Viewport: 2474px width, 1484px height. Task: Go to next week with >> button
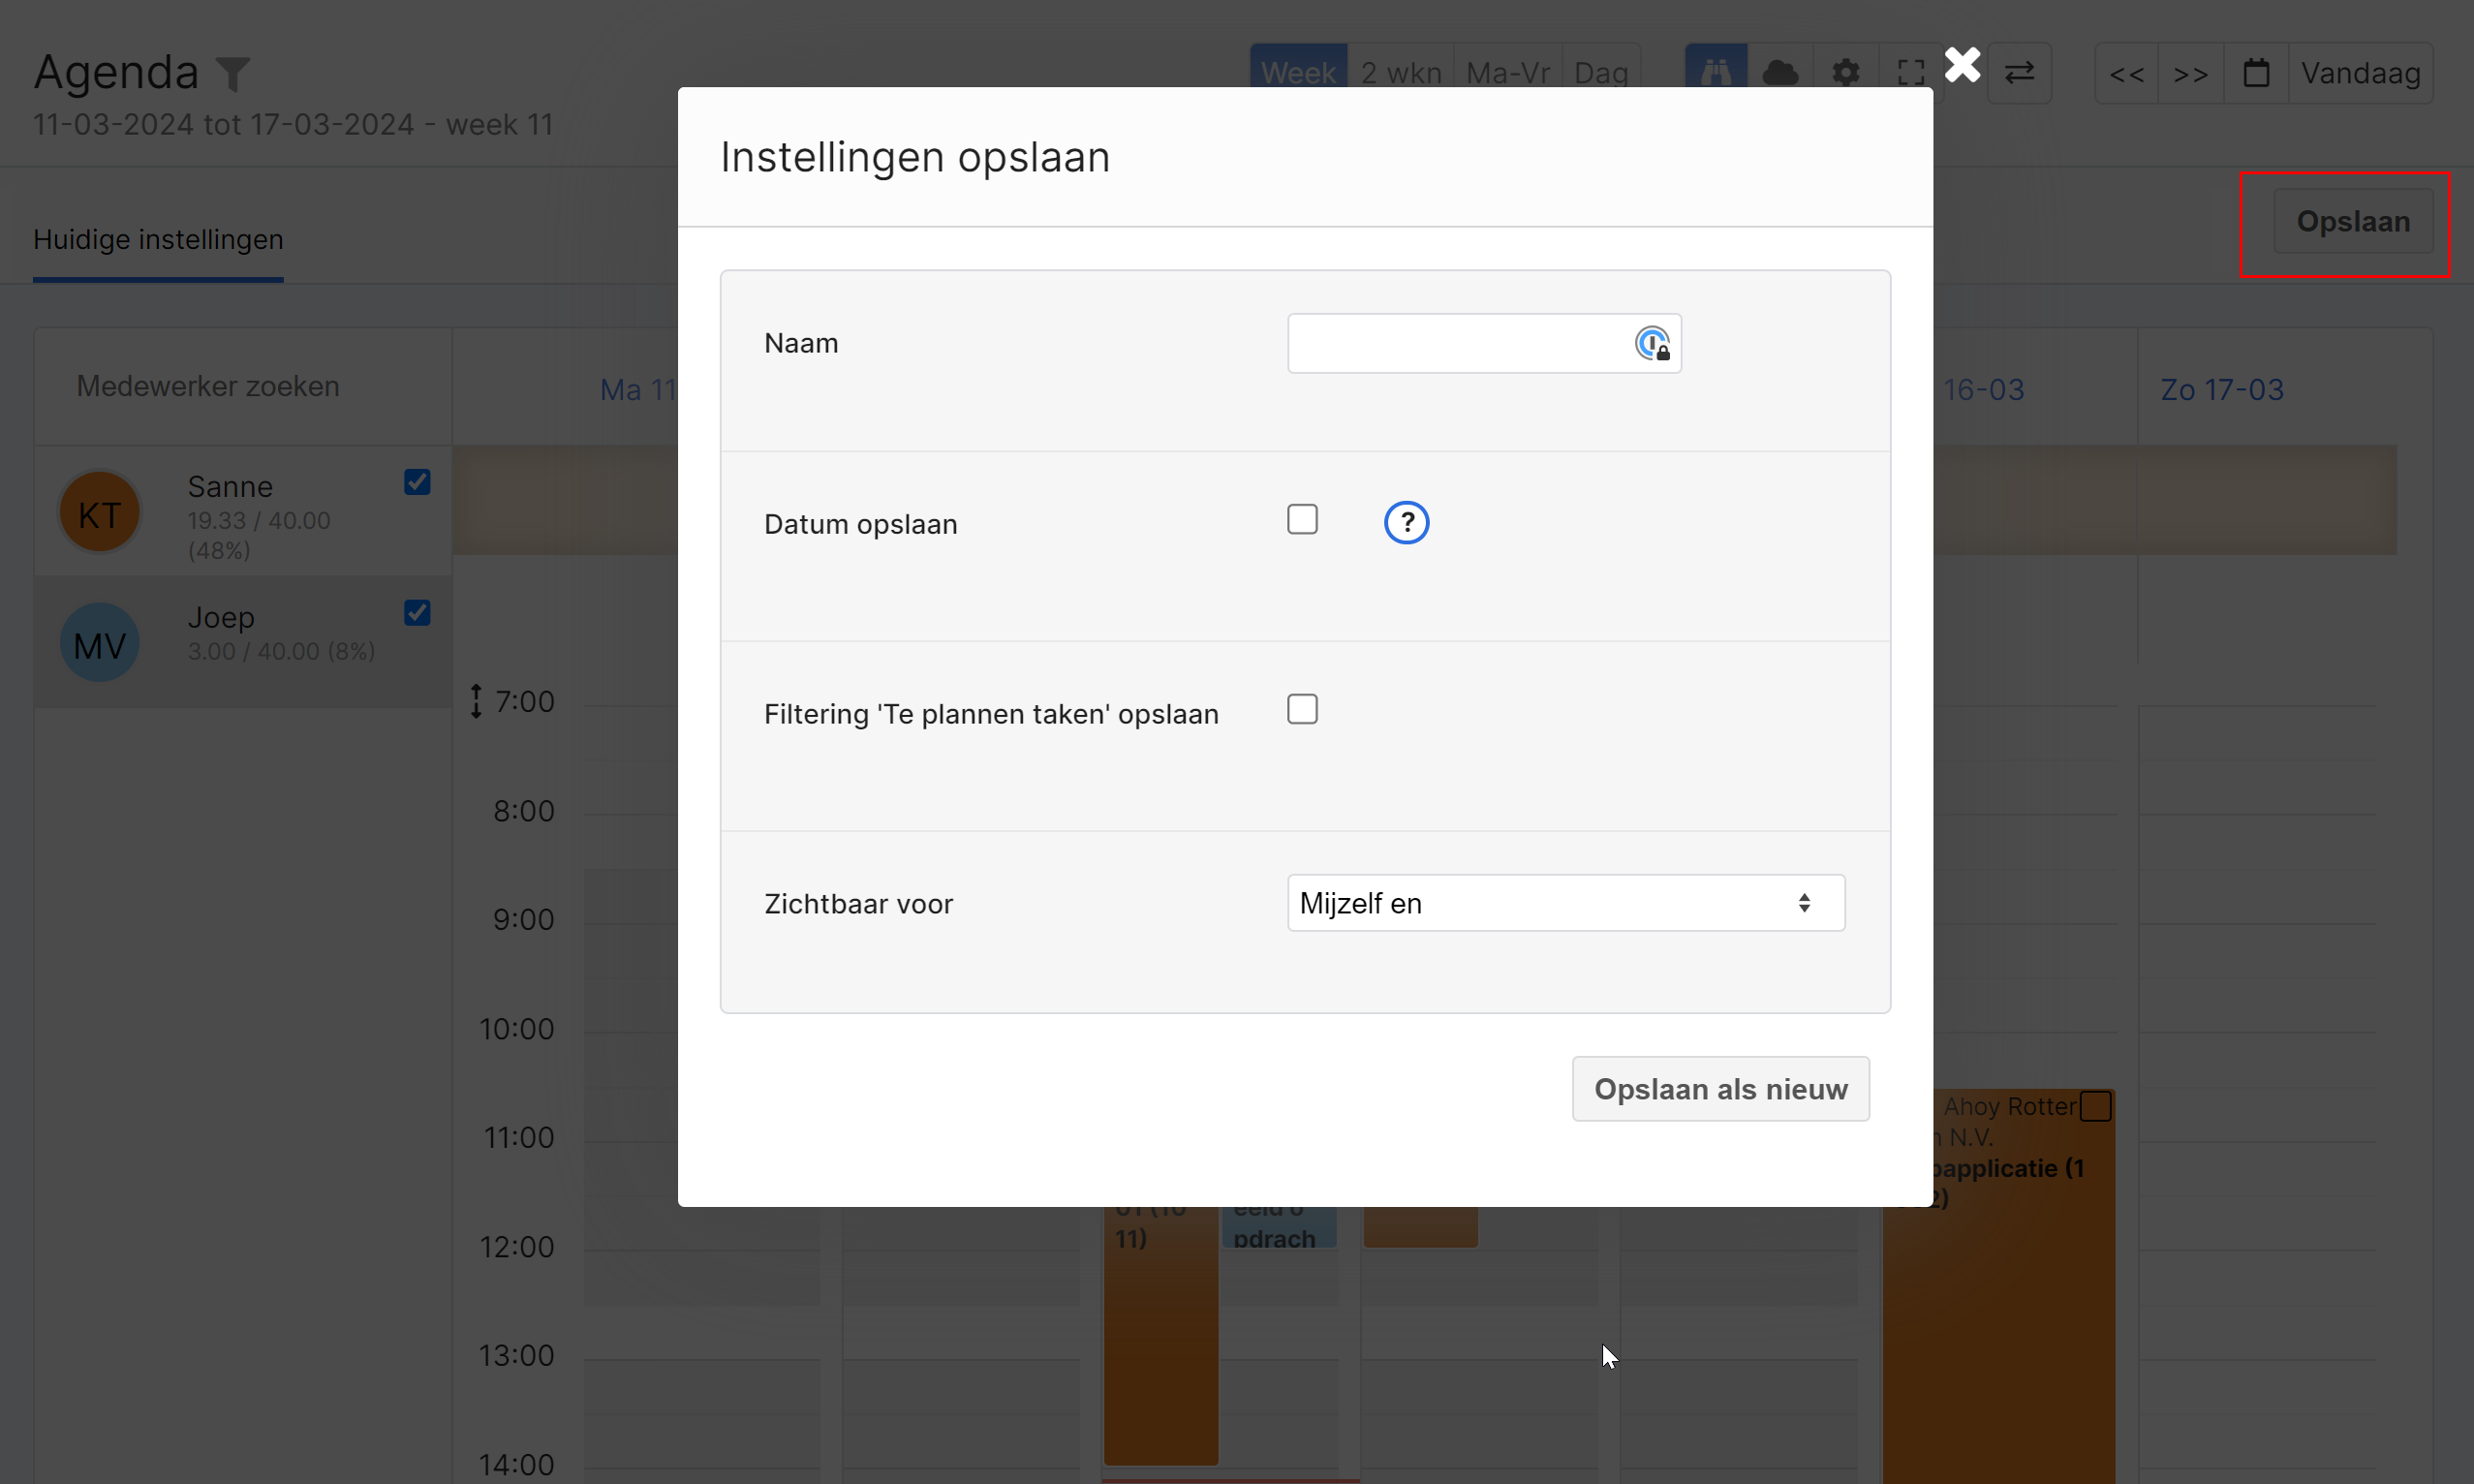[2190, 72]
